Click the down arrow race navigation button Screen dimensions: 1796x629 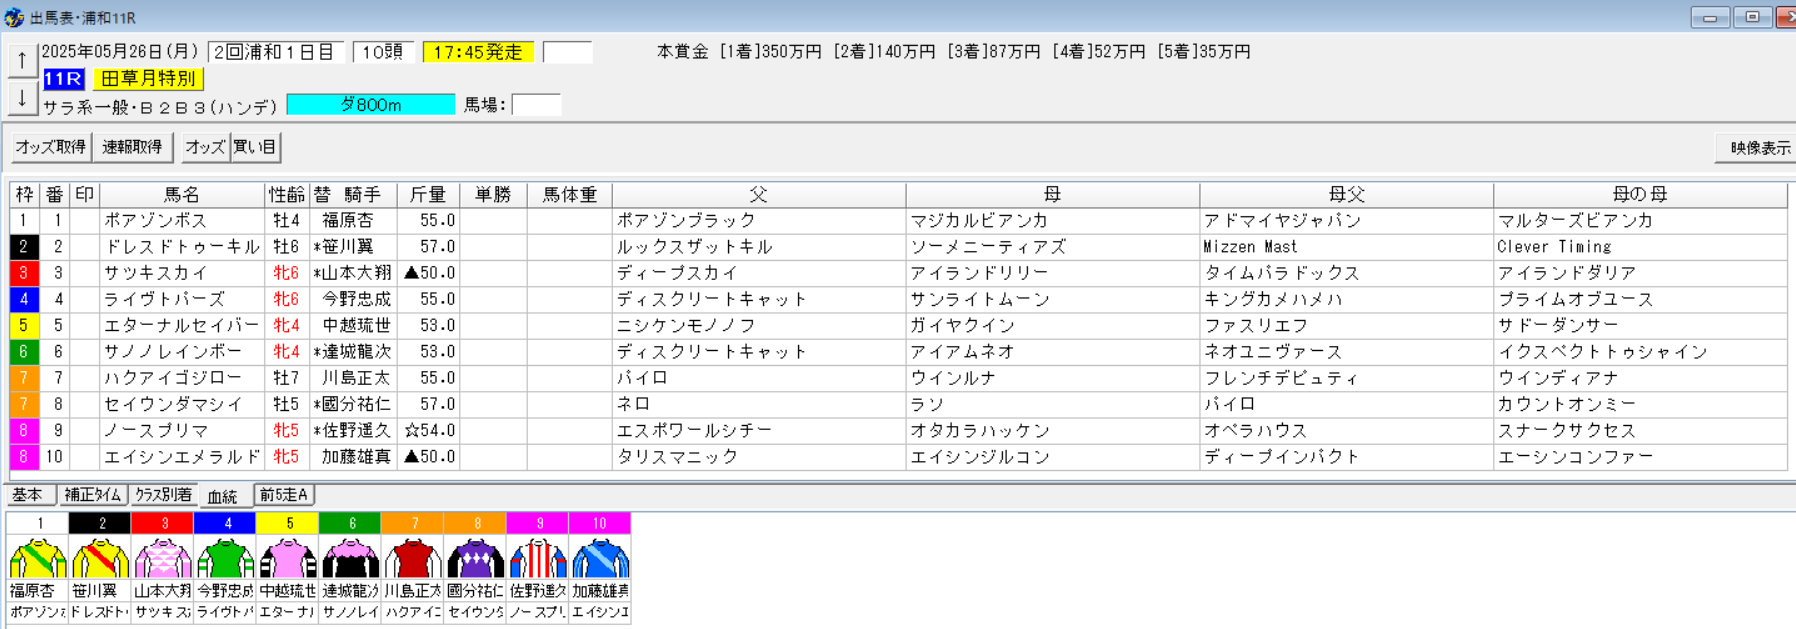tap(22, 98)
